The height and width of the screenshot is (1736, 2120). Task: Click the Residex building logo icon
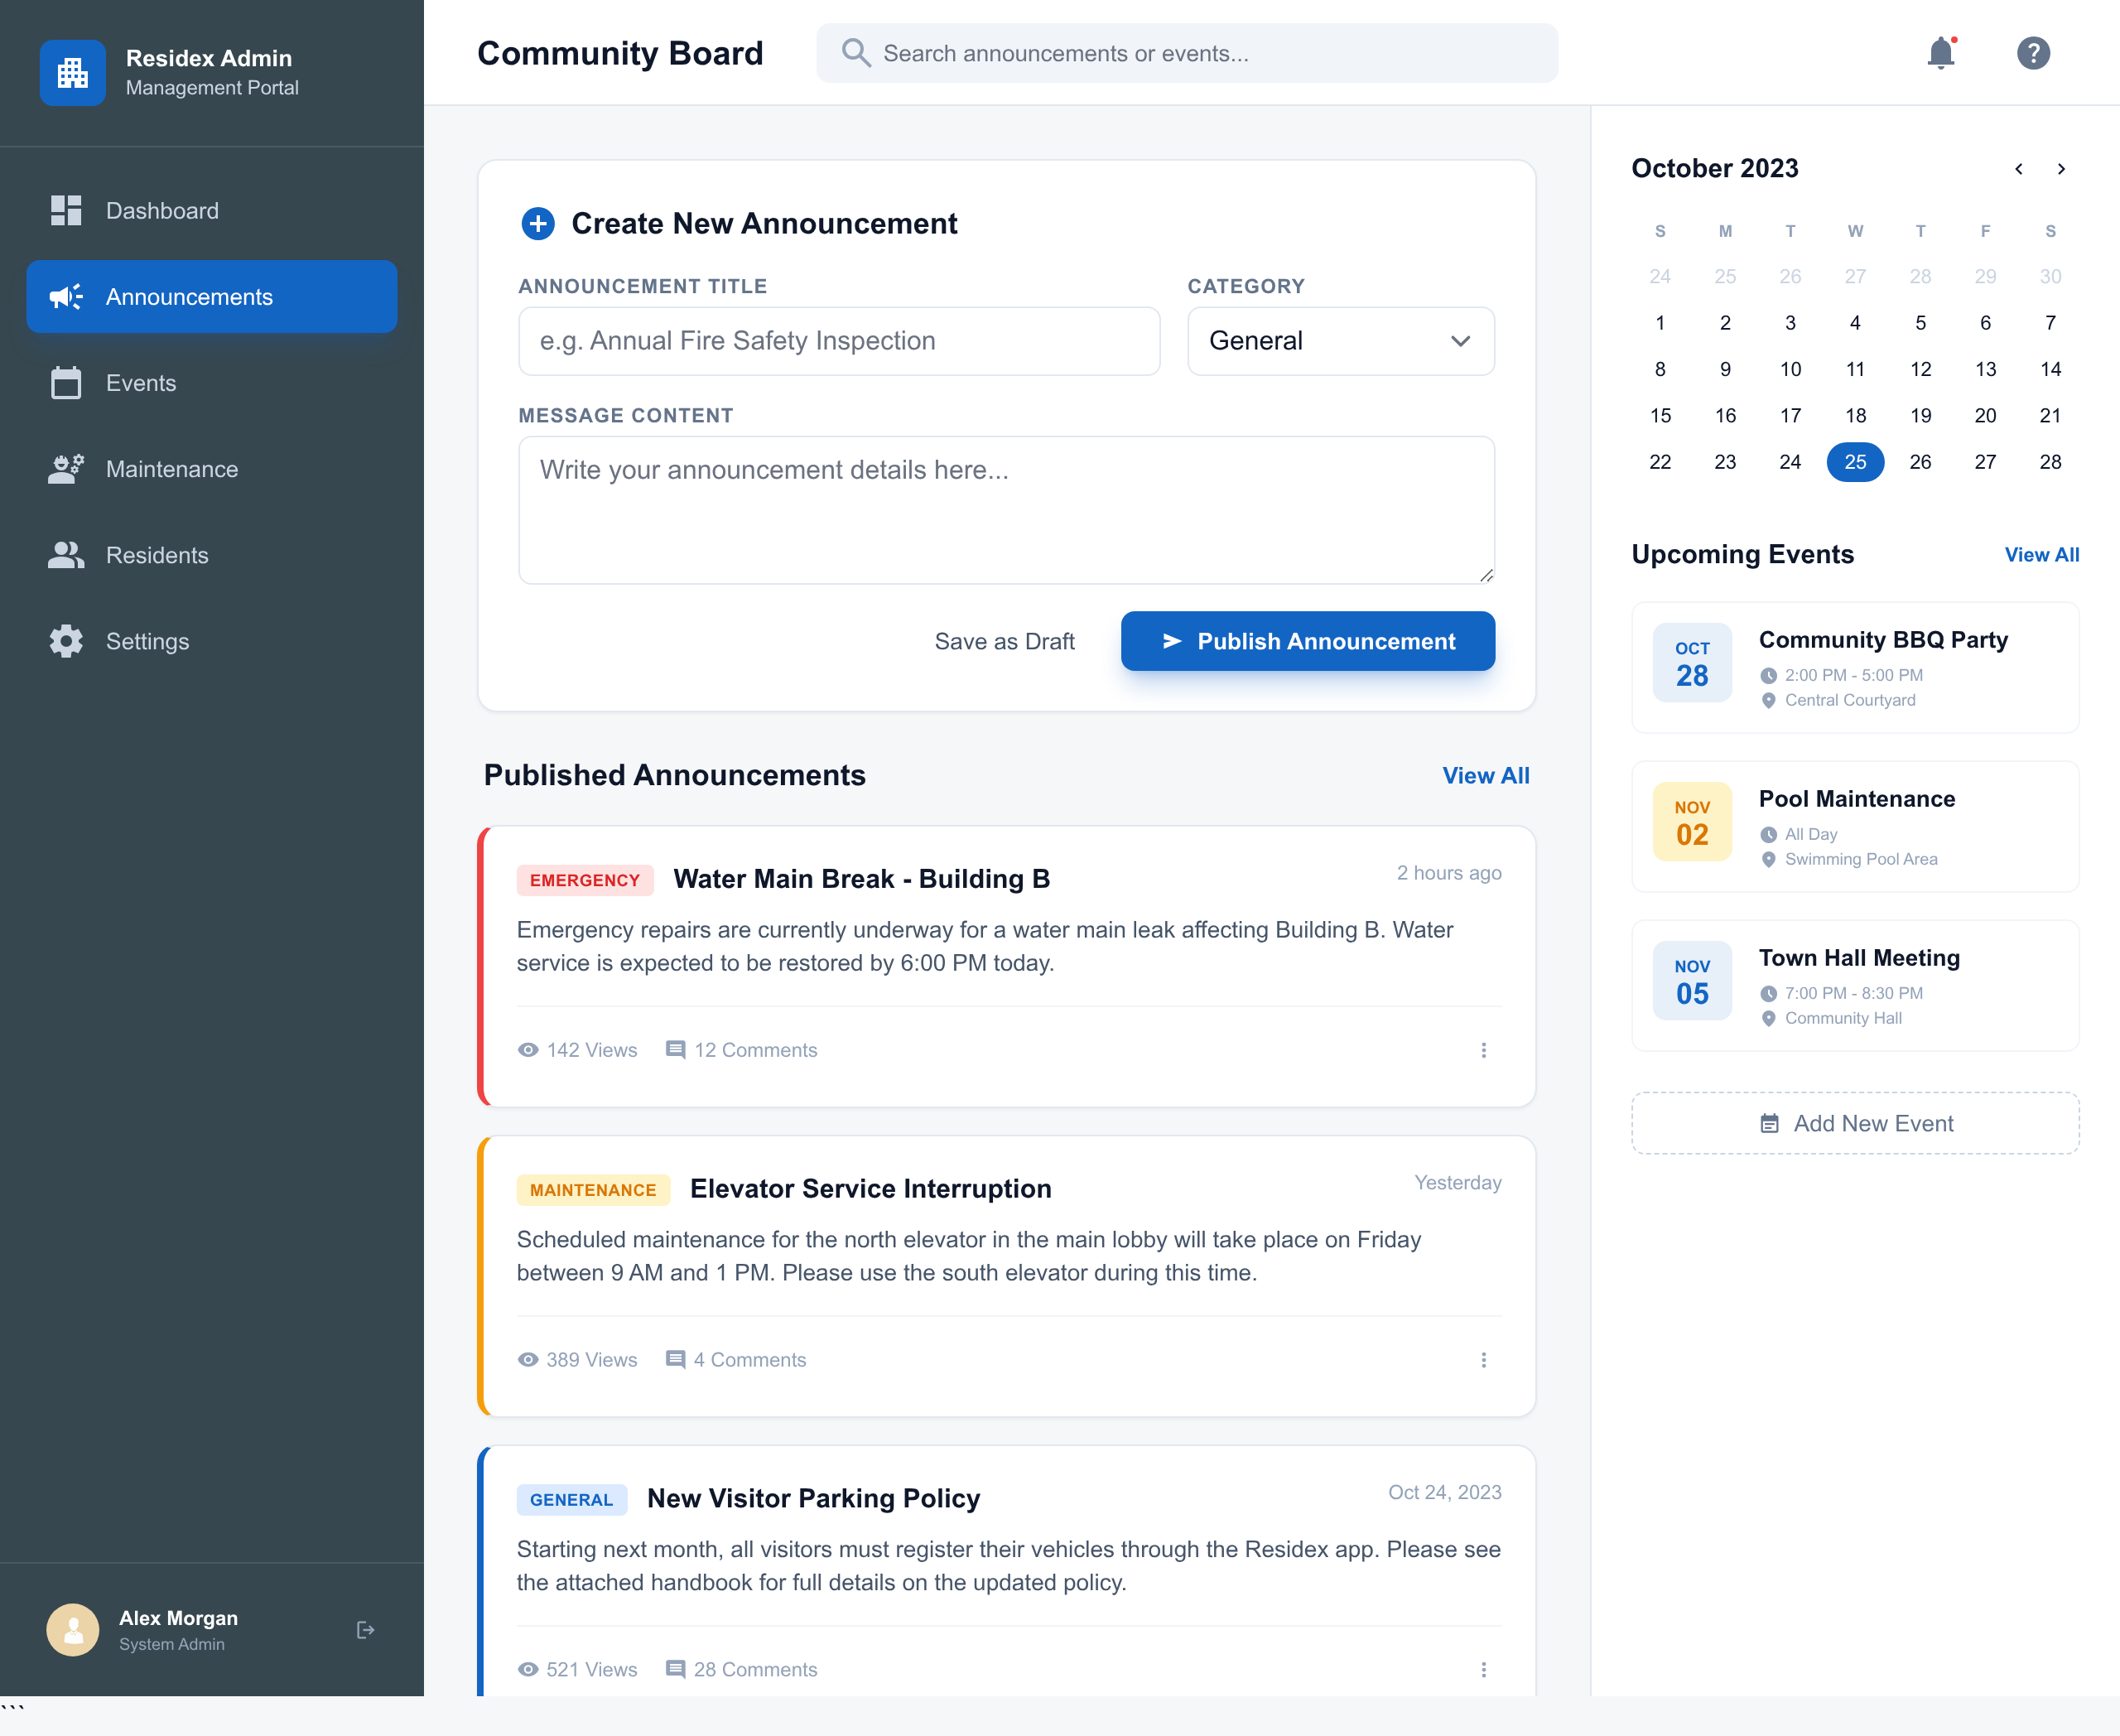click(x=73, y=73)
